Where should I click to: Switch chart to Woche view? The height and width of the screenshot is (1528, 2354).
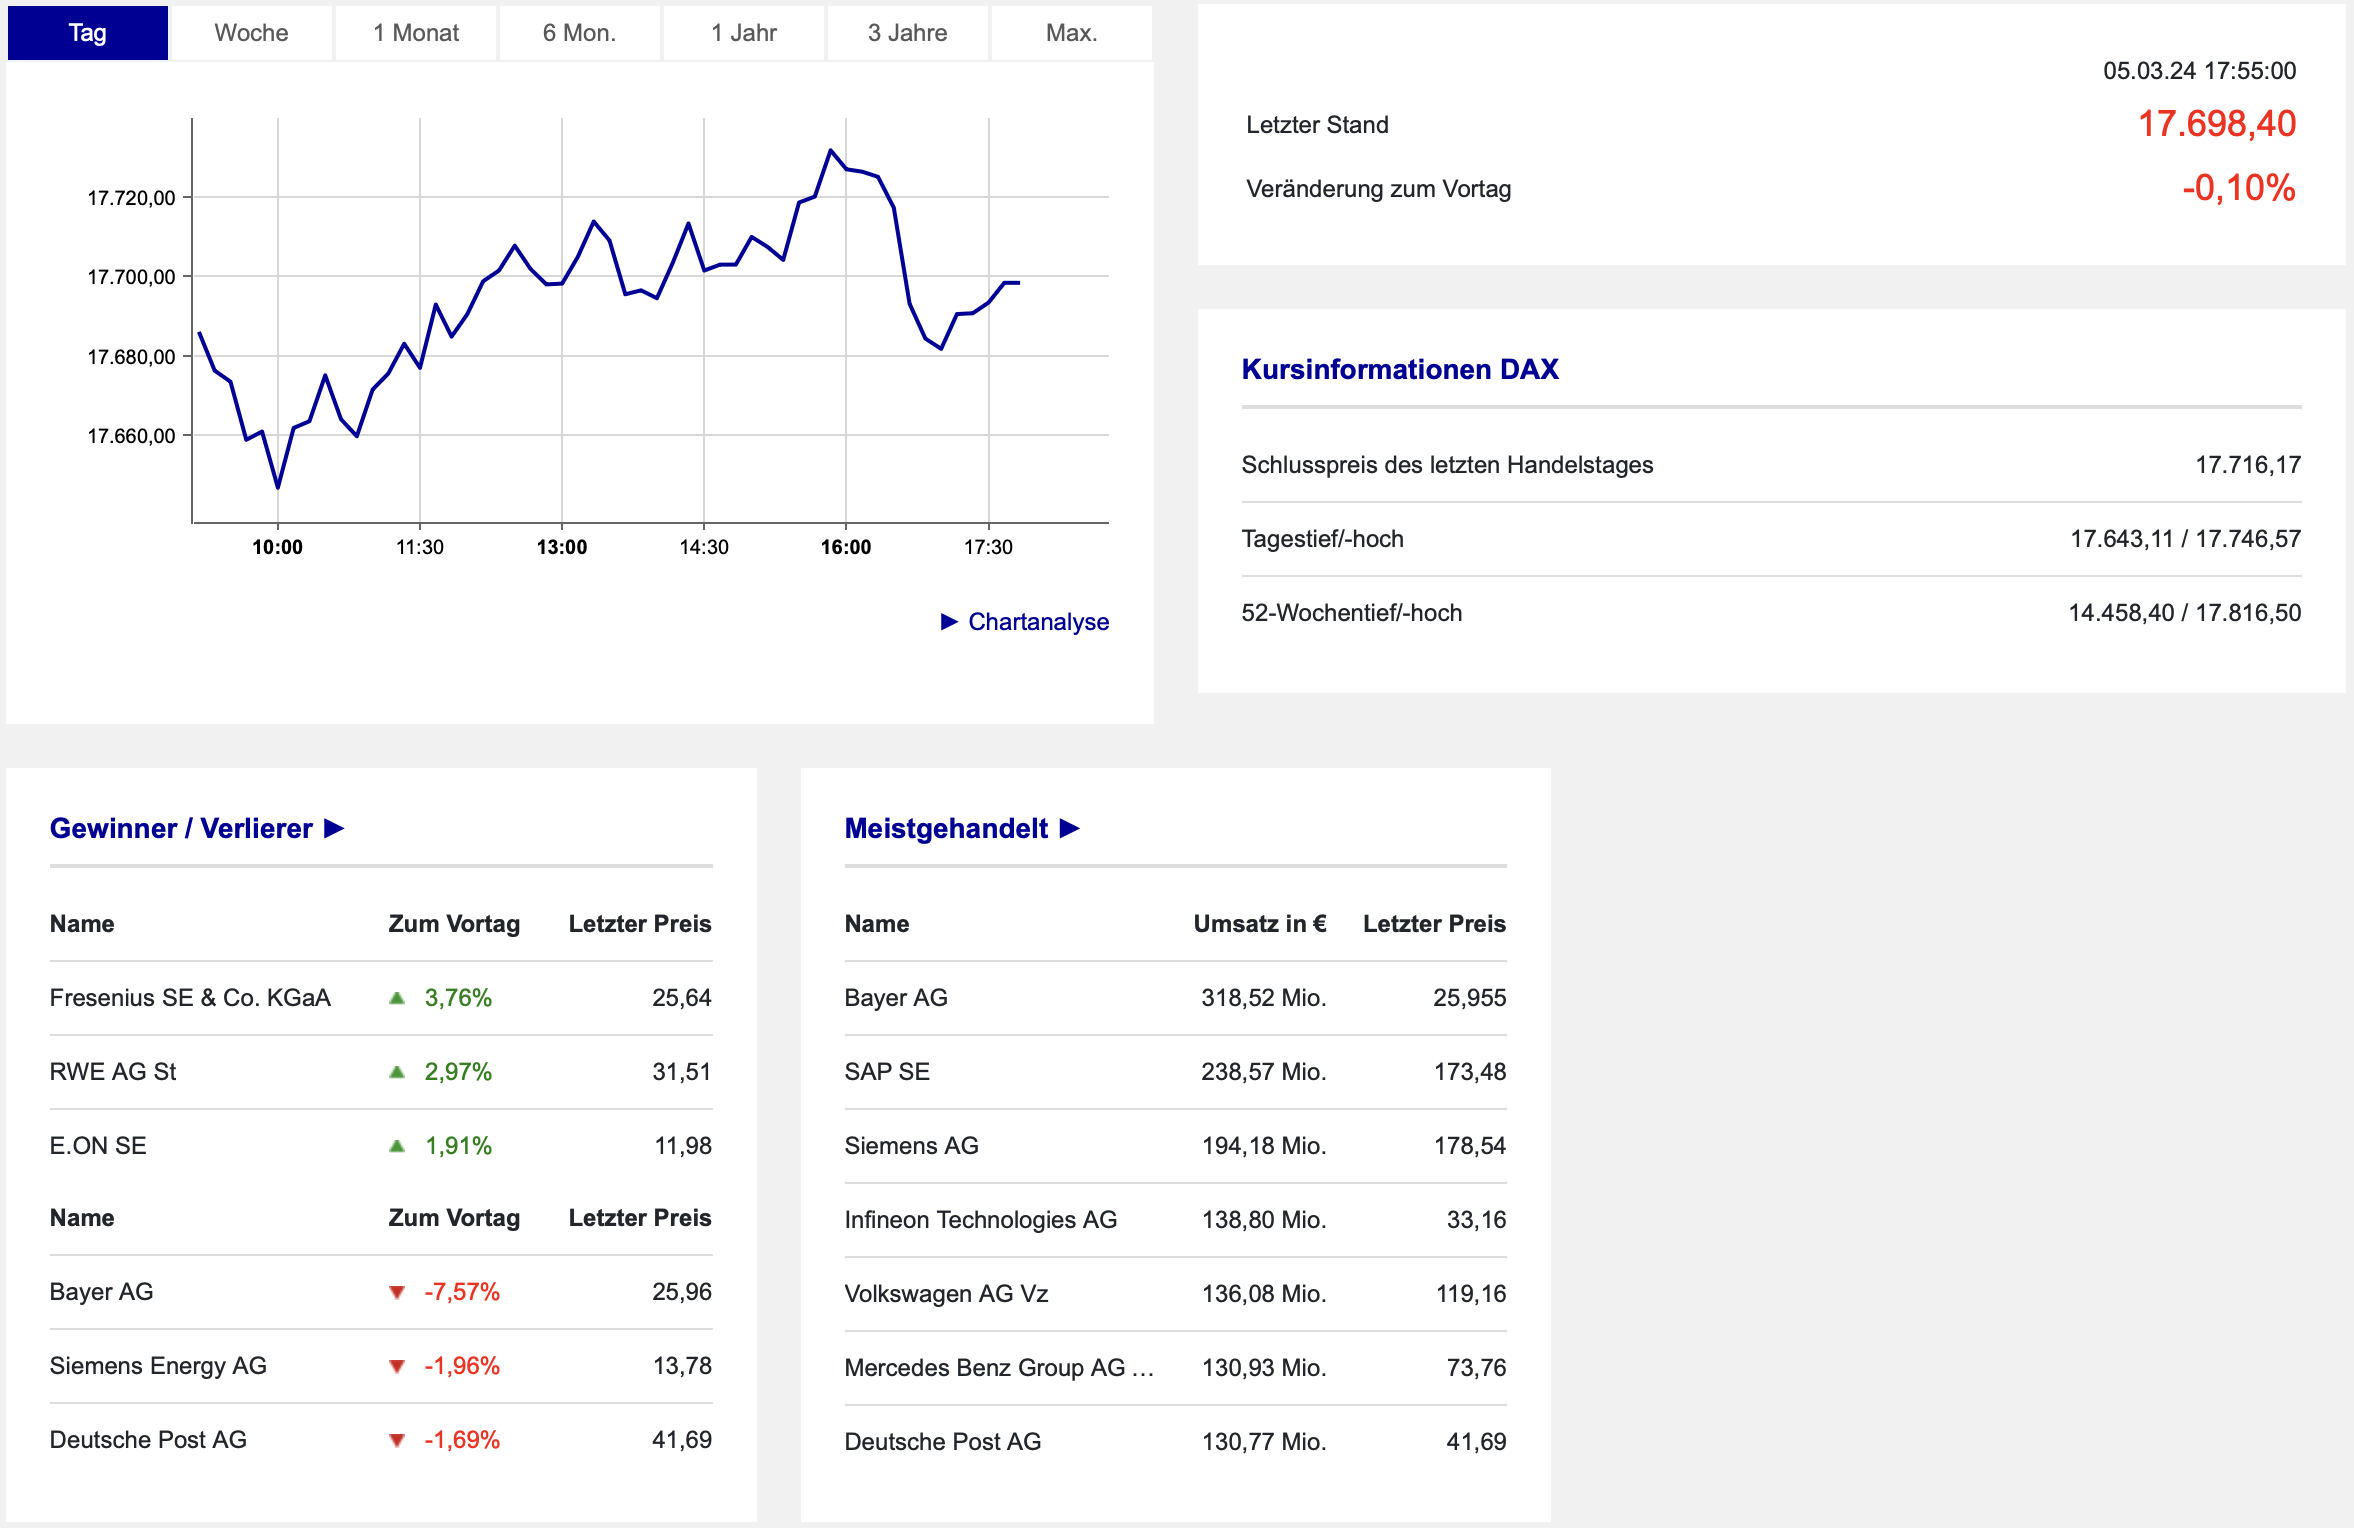(x=251, y=33)
